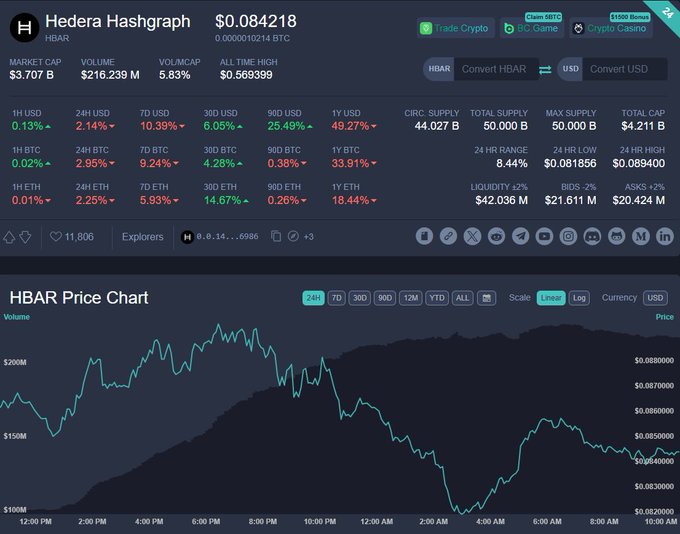Select the 90D chart range
Image resolution: width=680 pixels, height=534 pixels.
(x=385, y=298)
